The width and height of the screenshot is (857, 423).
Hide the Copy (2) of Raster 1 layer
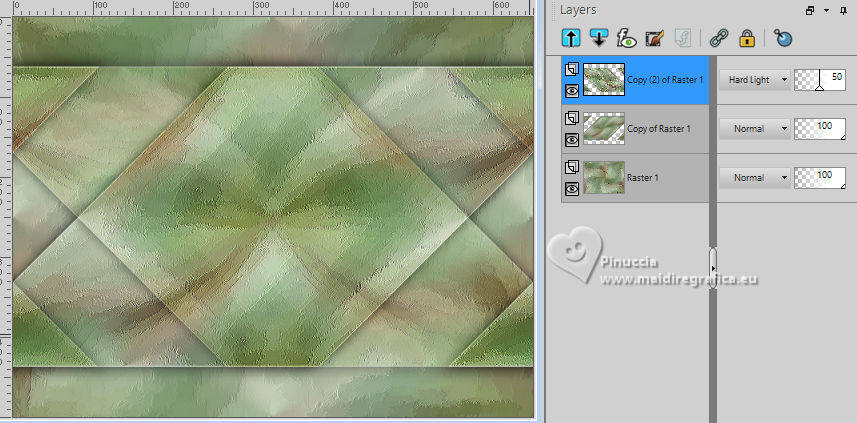(572, 91)
